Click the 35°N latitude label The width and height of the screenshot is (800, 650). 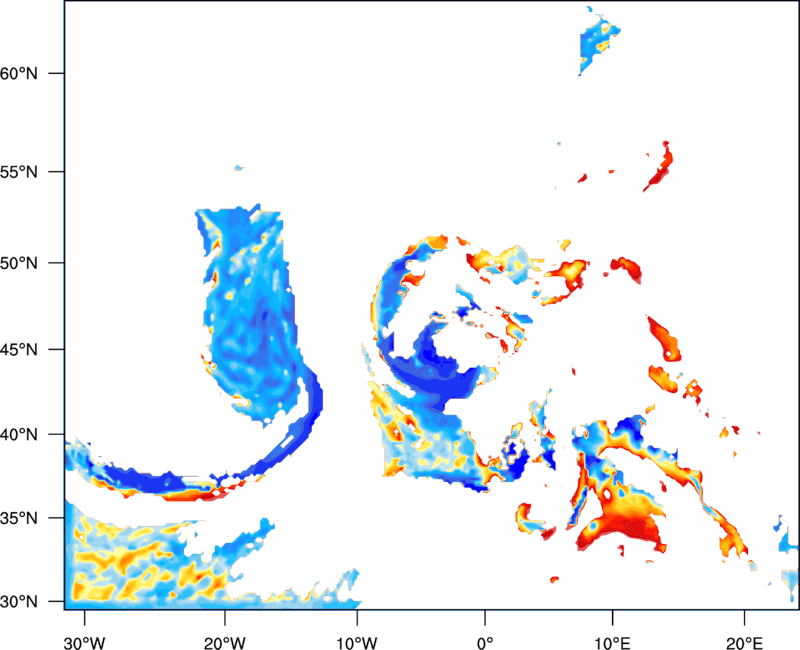[x=19, y=518]
